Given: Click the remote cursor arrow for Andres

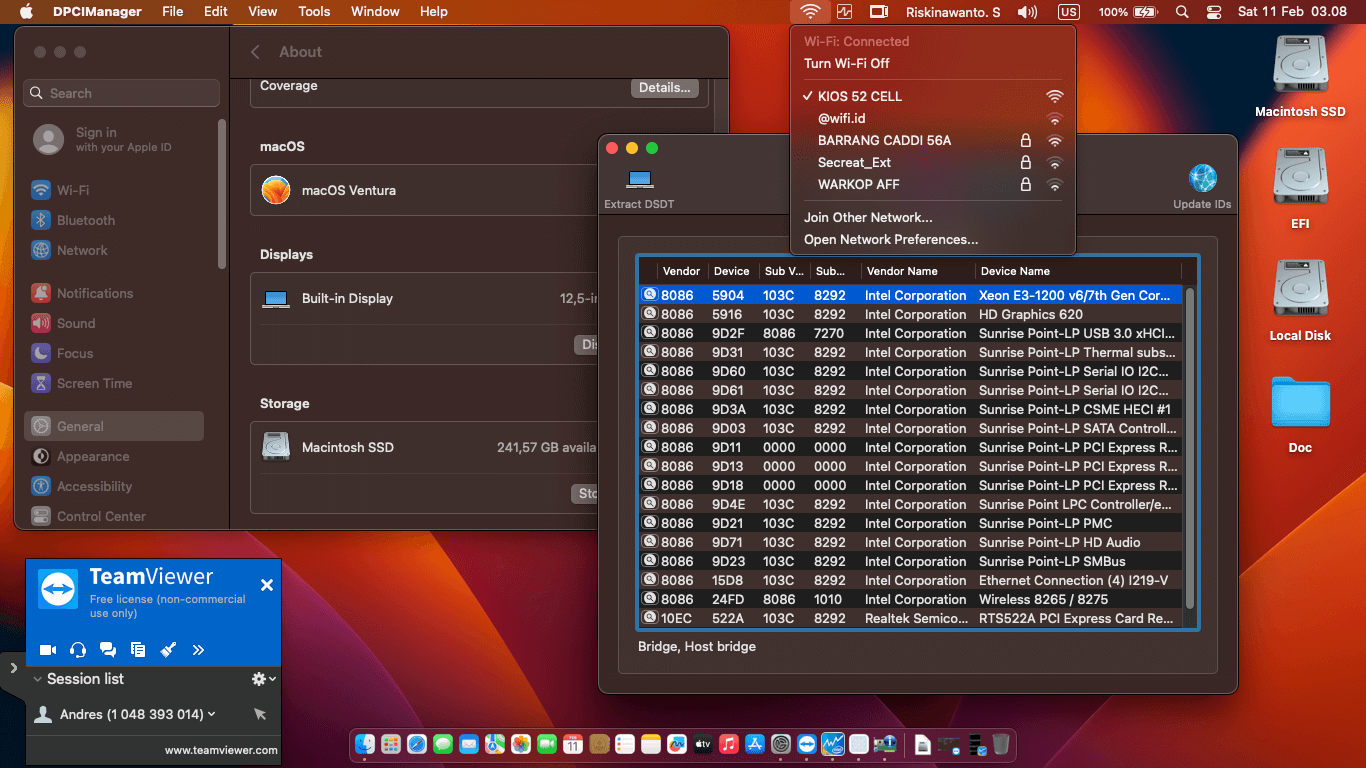Looking at the screenshot, I should coord(260,714).
